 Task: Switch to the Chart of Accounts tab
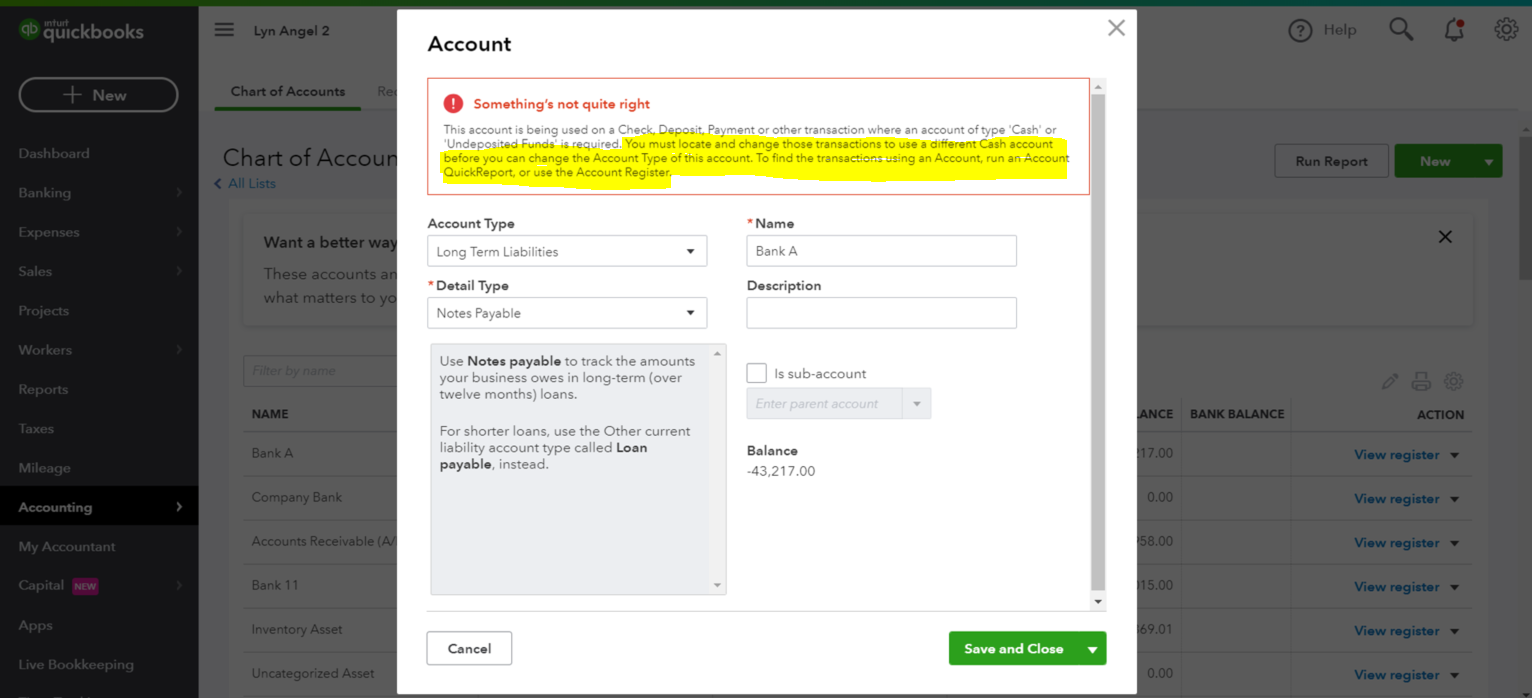pos(288,91)
